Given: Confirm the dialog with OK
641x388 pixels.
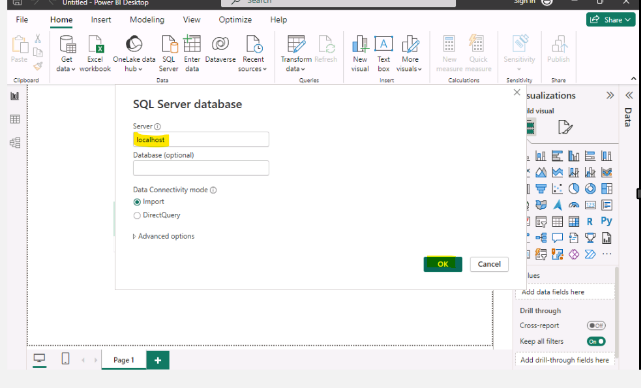Looking at the screenshot, I should click(443, 264).
